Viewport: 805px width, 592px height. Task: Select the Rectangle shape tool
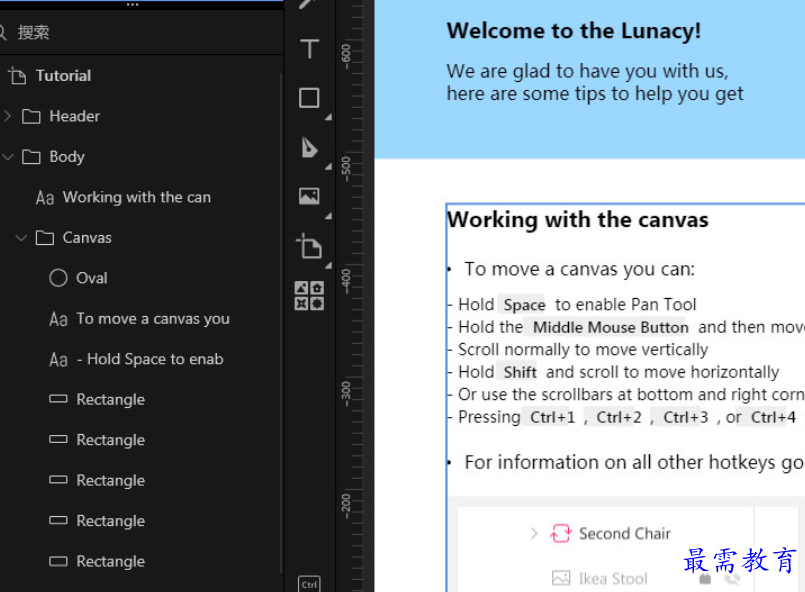pyautogui.click(x=309, y=98)
